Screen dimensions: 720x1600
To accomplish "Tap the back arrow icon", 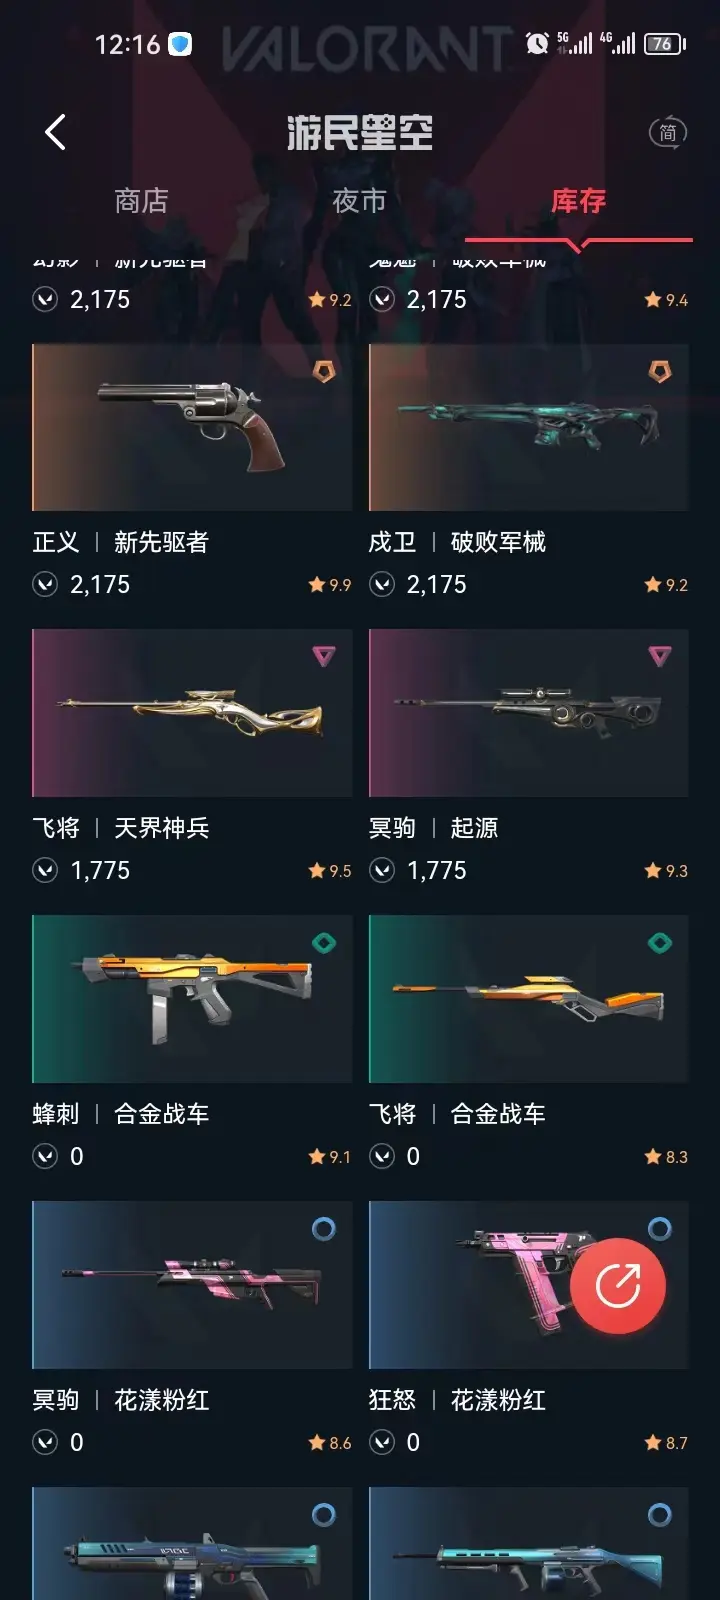I will pos(55,132).
